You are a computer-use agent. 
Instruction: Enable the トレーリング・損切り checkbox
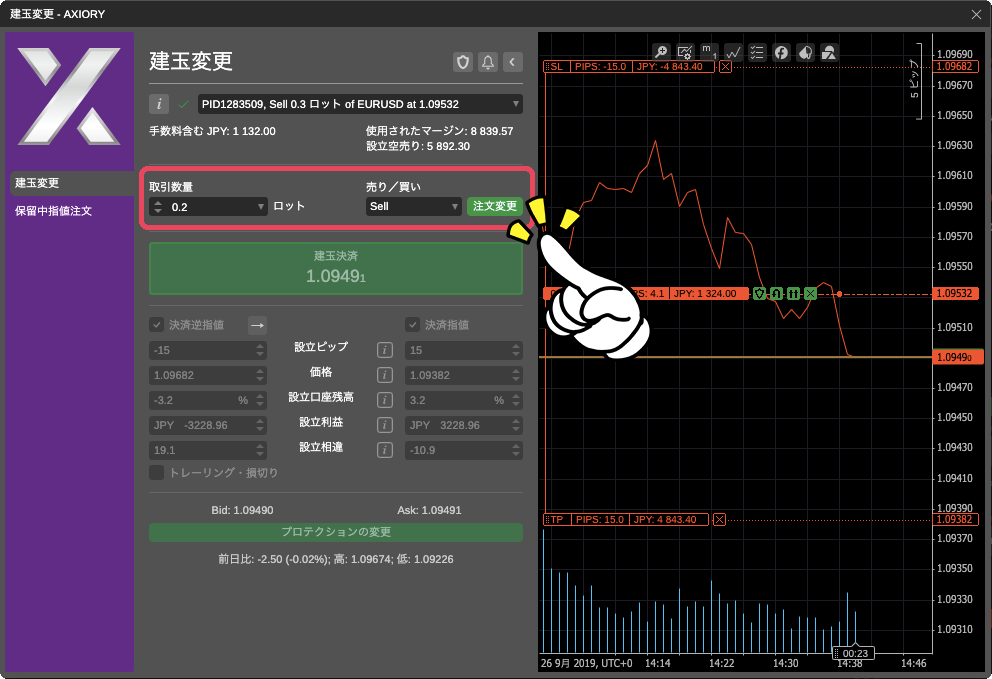point(156,473)
